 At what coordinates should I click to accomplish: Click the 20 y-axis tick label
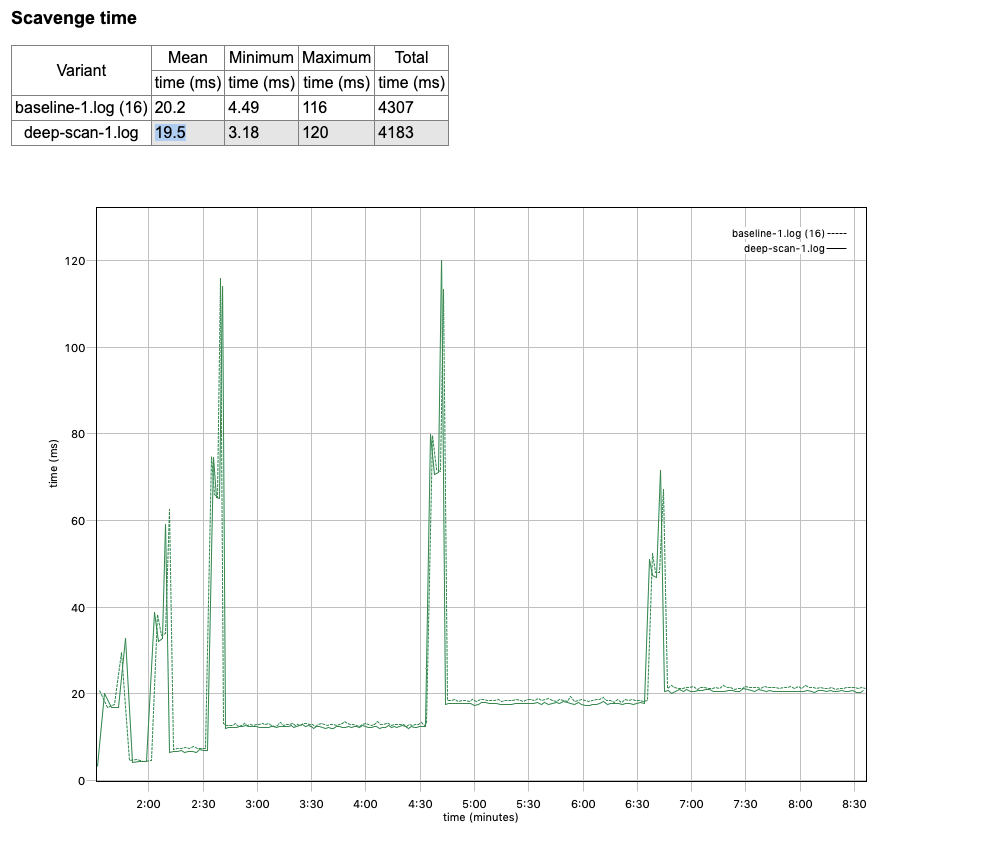(x=78, y=695)
